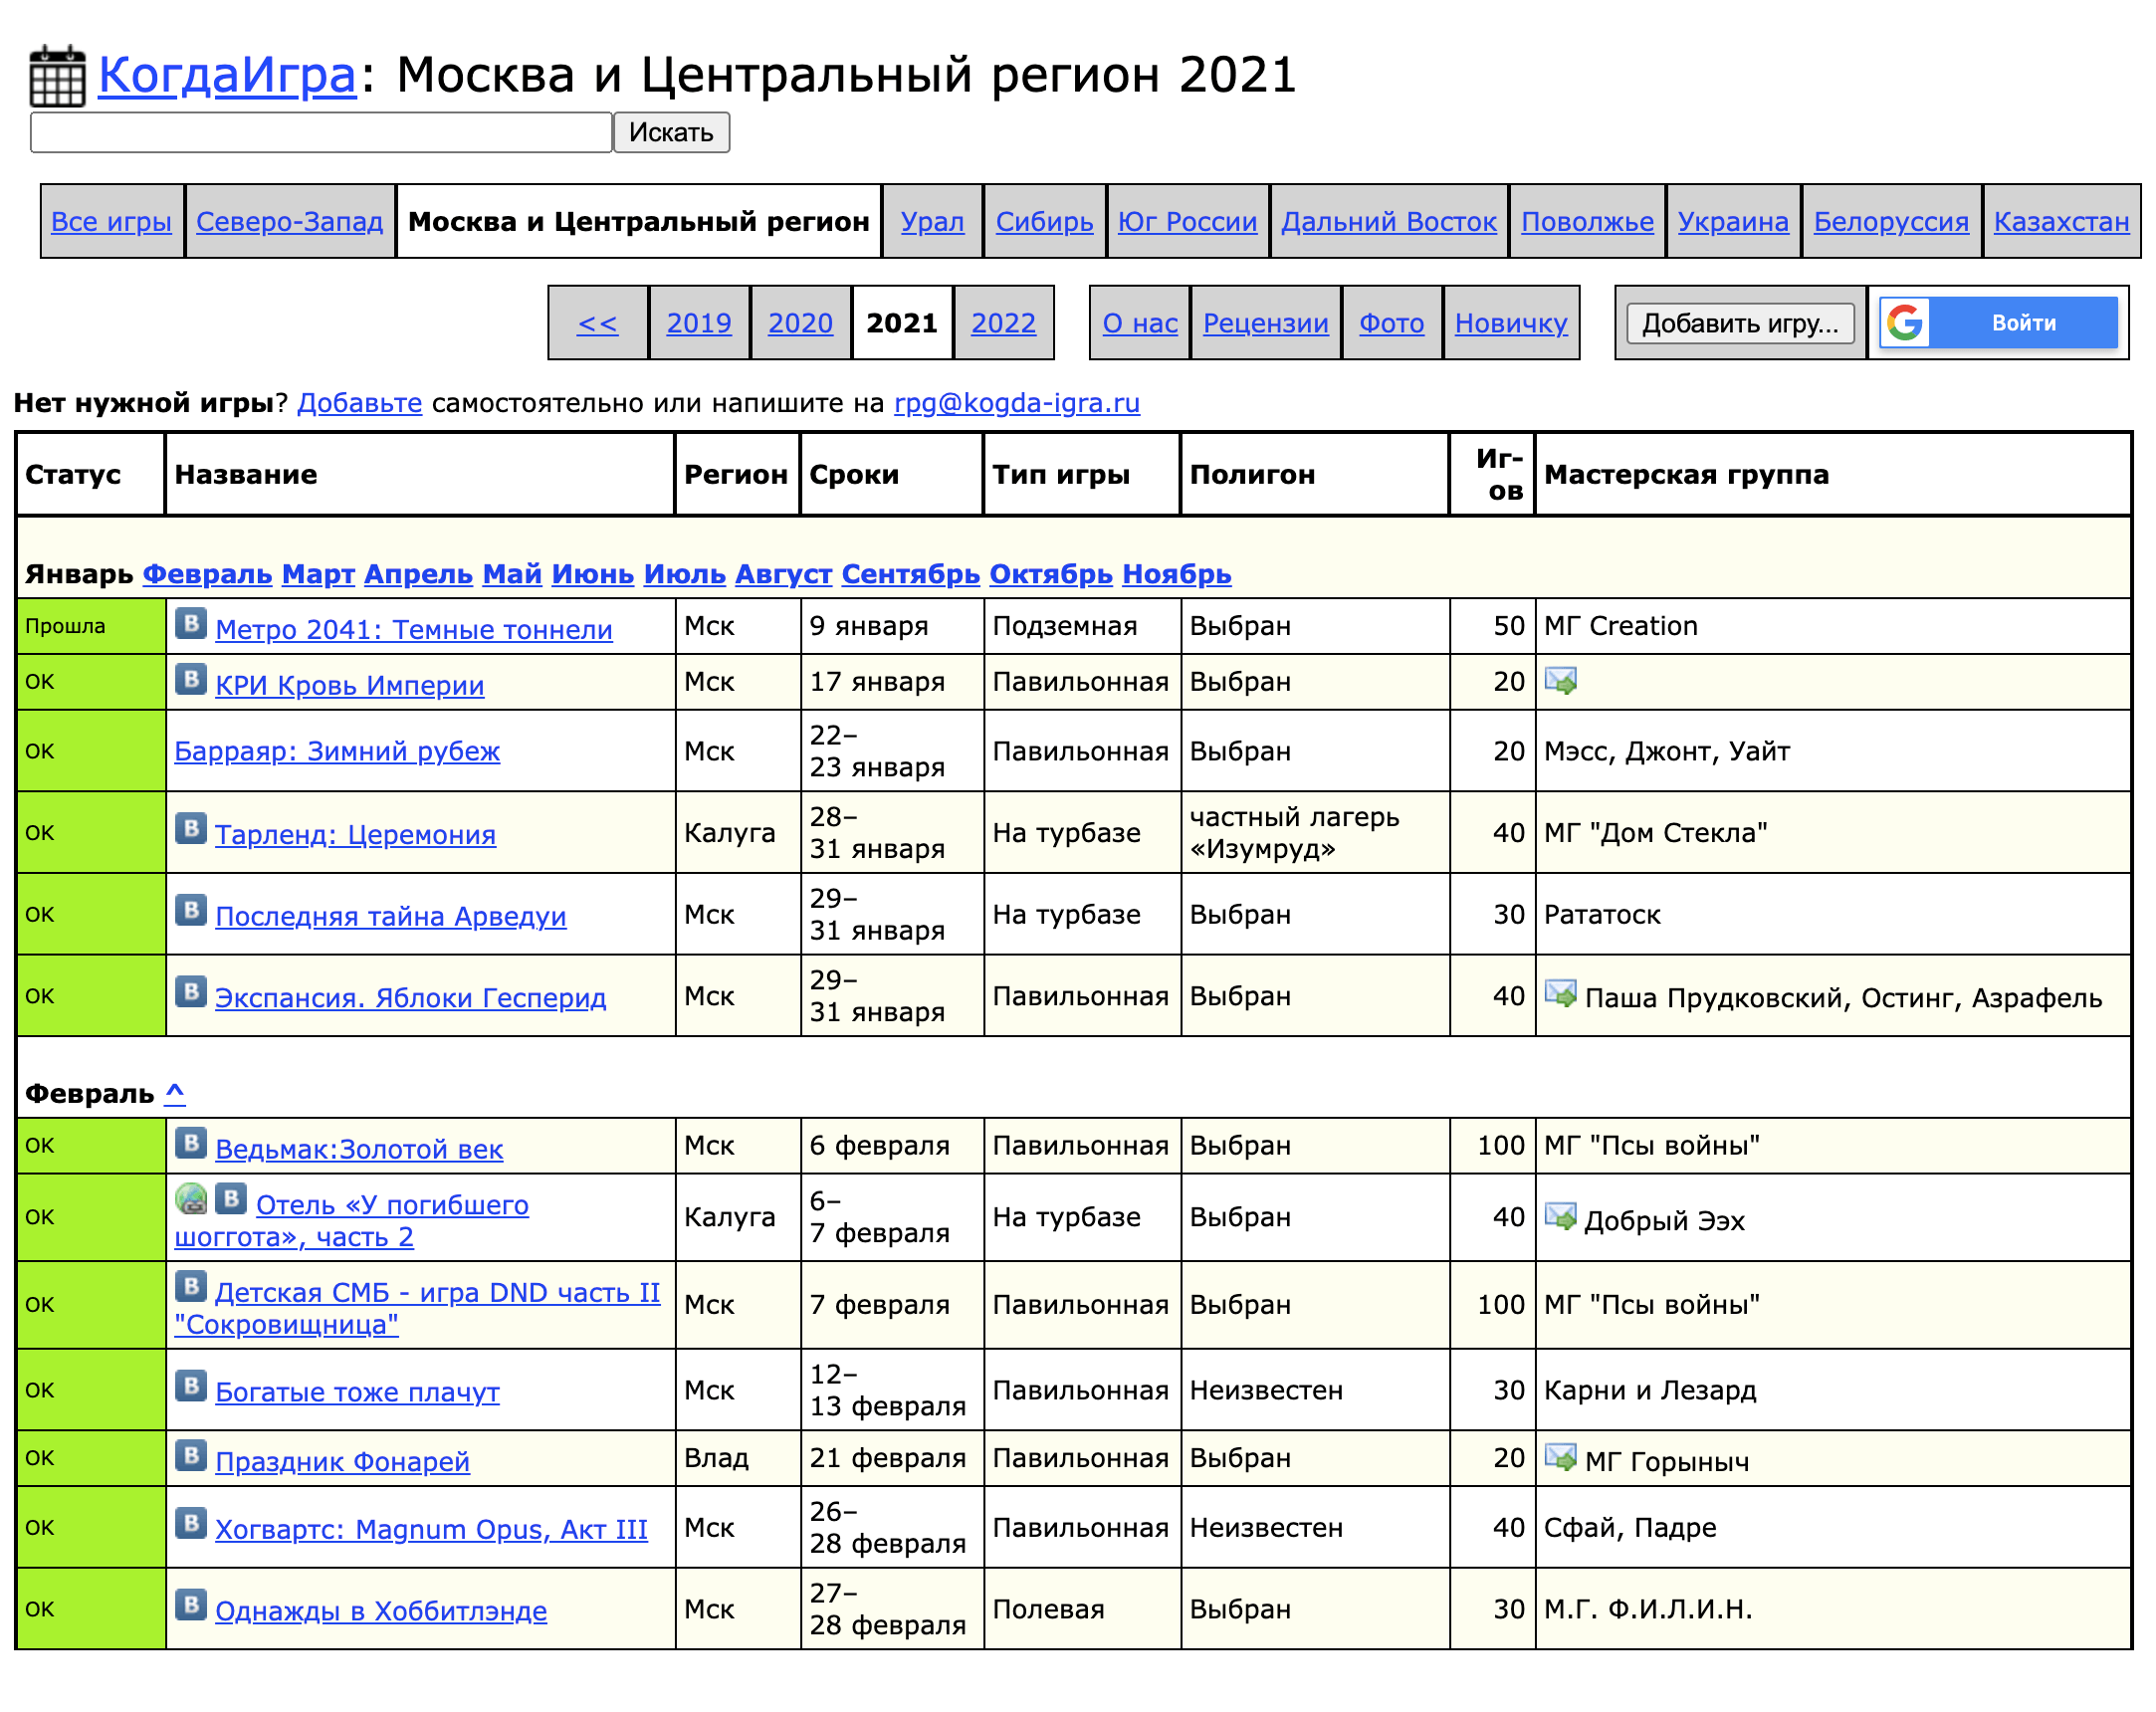Click the Войти sign-in button
The width and height of the screenshot is (2156, 1712).
pyautogui.click(x=1999, y=323)
